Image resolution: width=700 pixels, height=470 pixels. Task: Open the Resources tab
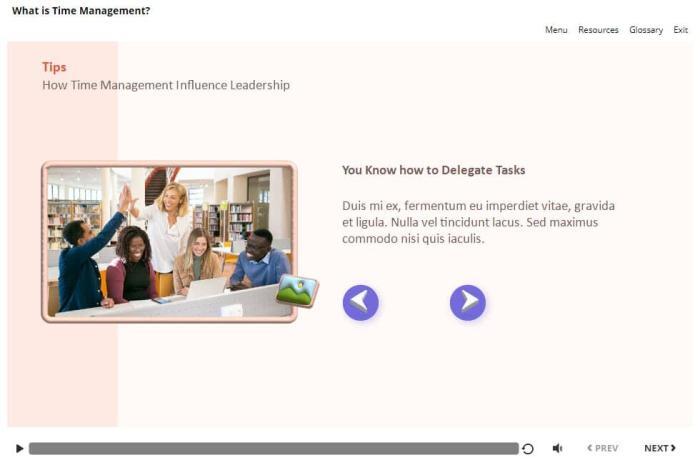[x=598, y=30]
